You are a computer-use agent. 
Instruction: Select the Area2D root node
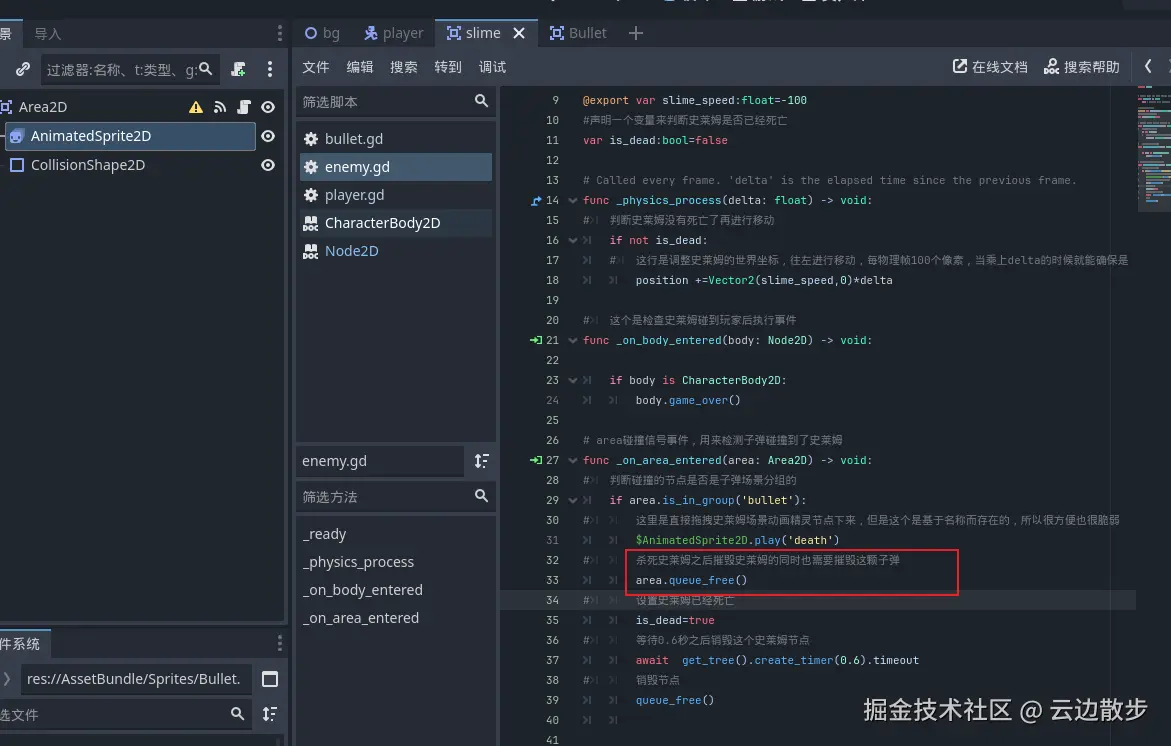pyautogui.click(x=43, y=107)
